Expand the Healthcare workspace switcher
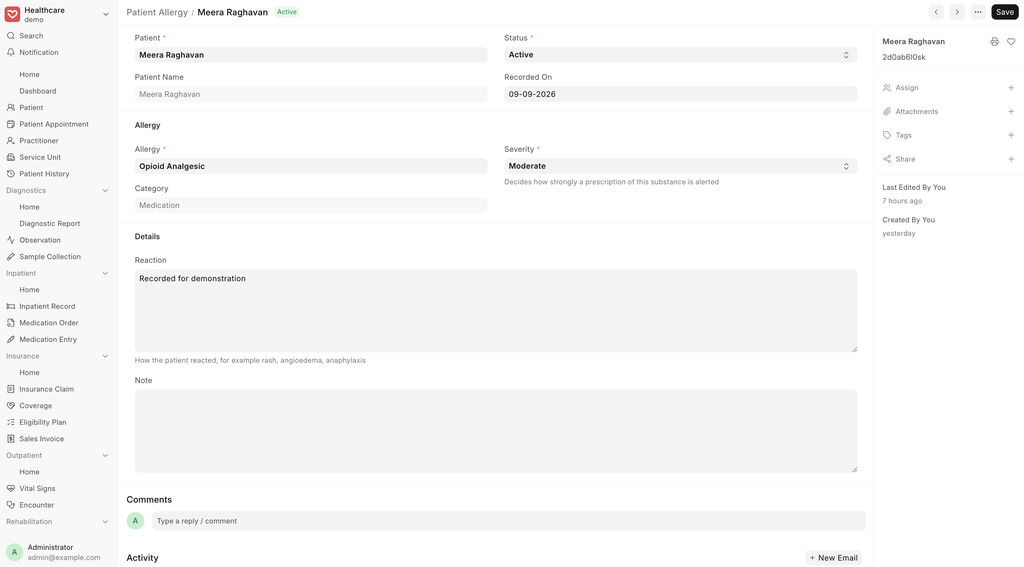 tap(105, 14)
